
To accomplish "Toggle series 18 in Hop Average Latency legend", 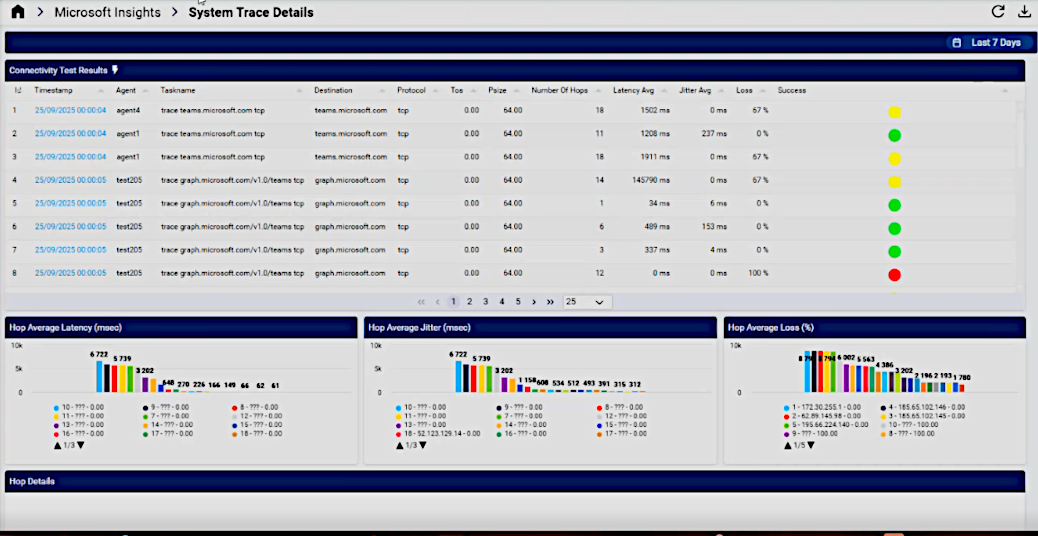I will coord(257,433).
